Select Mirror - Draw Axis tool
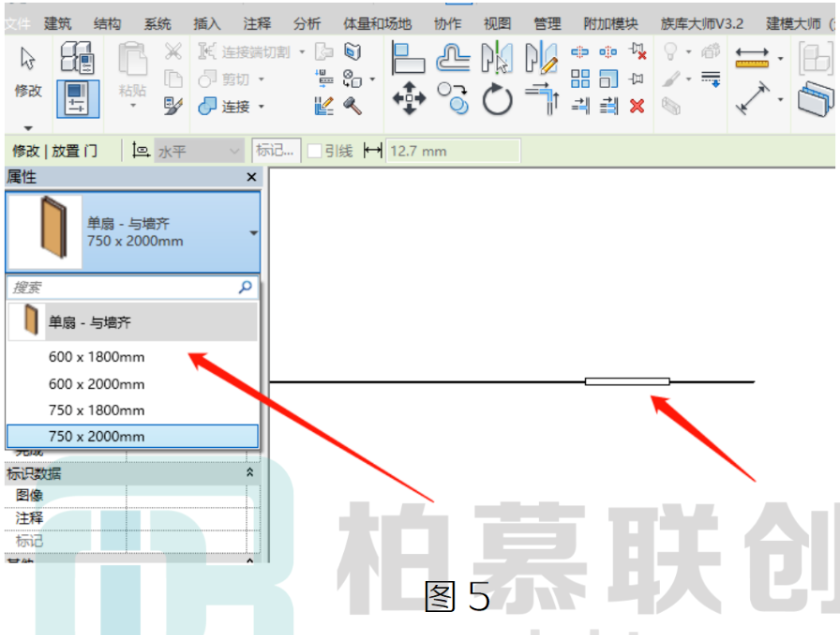Image resolution: width=840 pixels, height=635 pixels. tap(541, 58)
